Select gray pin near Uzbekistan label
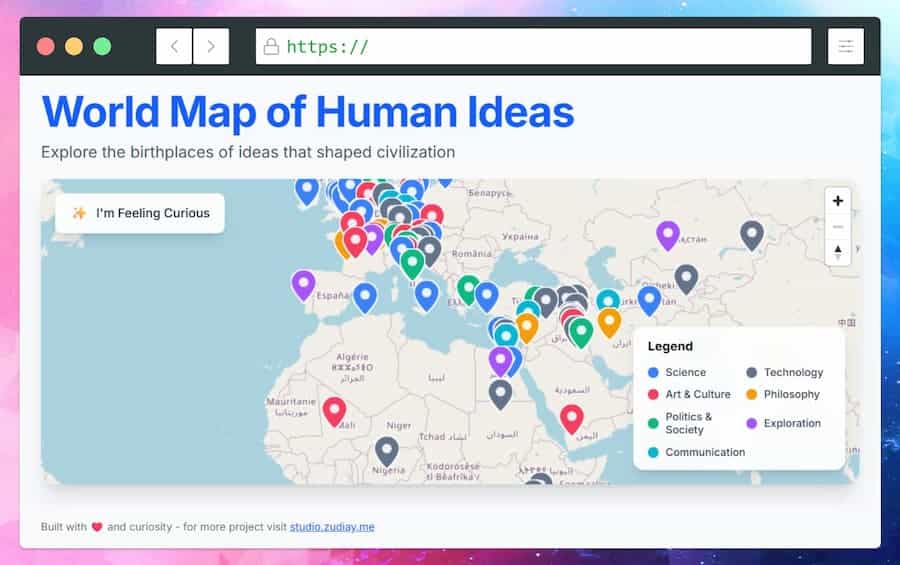The image size is (900, 565). (x=686, y=278)
